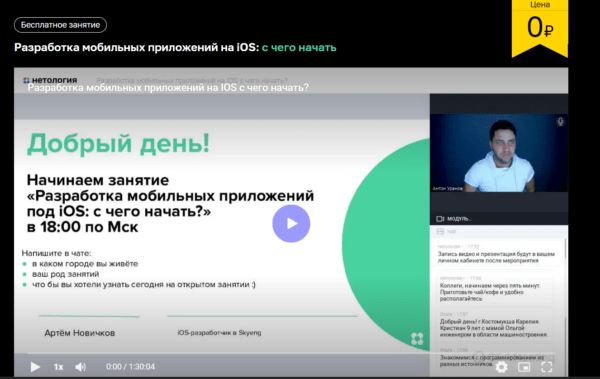The image size is (600, 379).
Task: Change playback speed from 1x
Action: (58, 367)
